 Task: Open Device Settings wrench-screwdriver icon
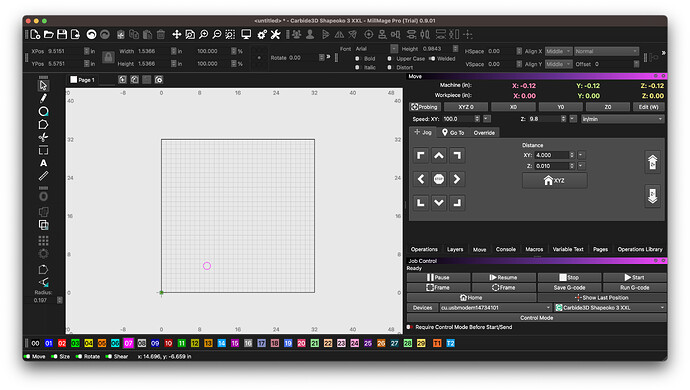275,34
